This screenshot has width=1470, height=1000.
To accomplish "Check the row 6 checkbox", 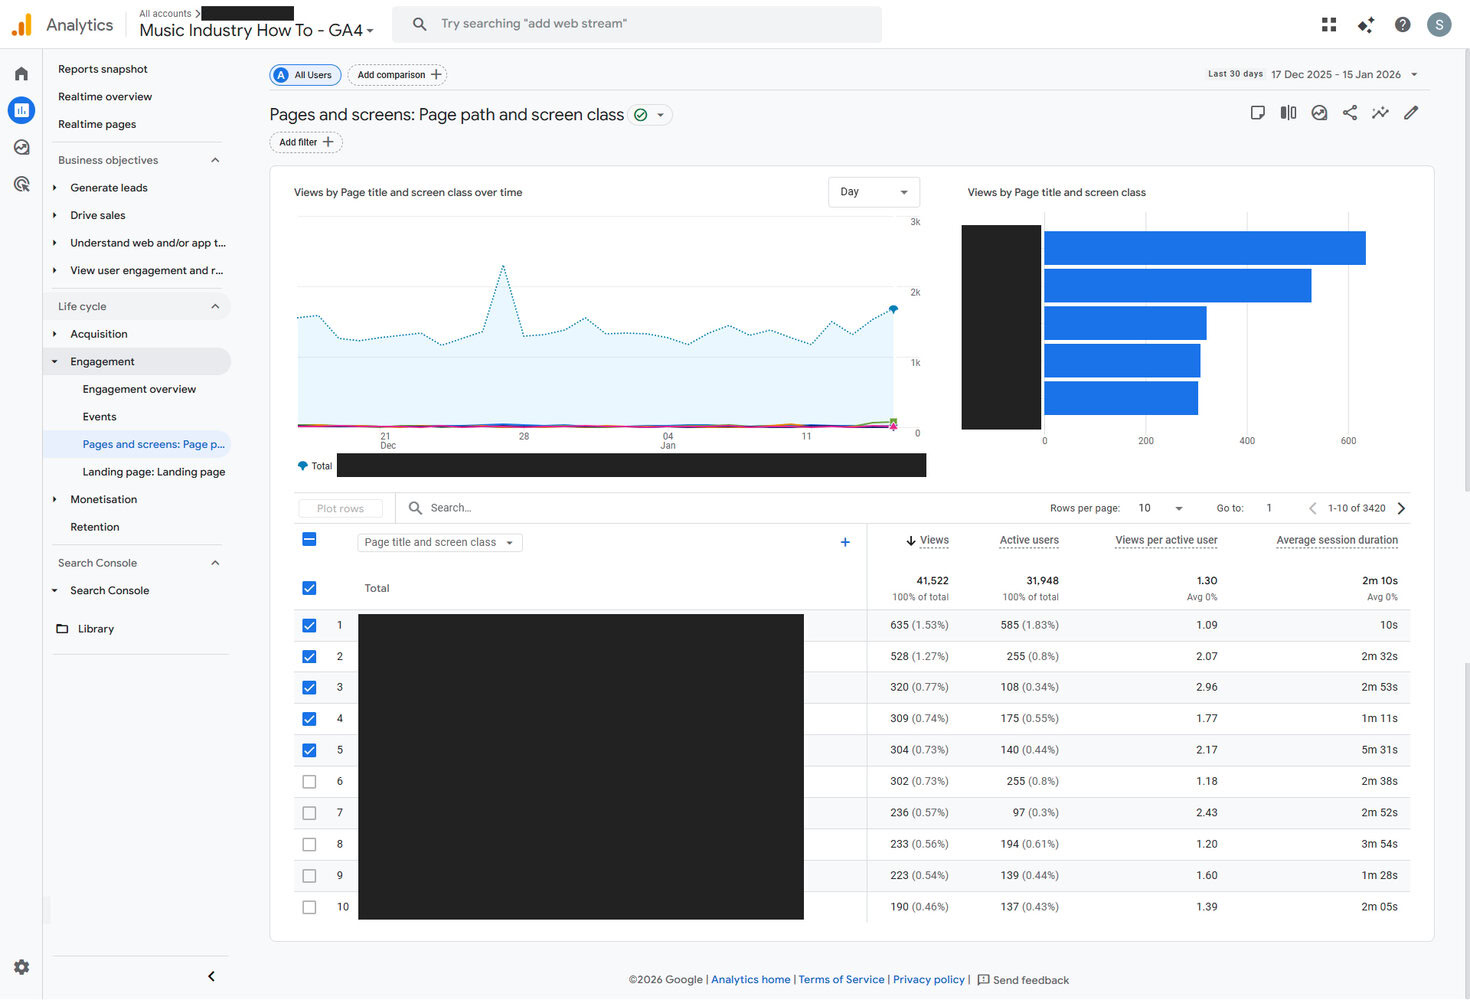I will (x=309, y=782).
